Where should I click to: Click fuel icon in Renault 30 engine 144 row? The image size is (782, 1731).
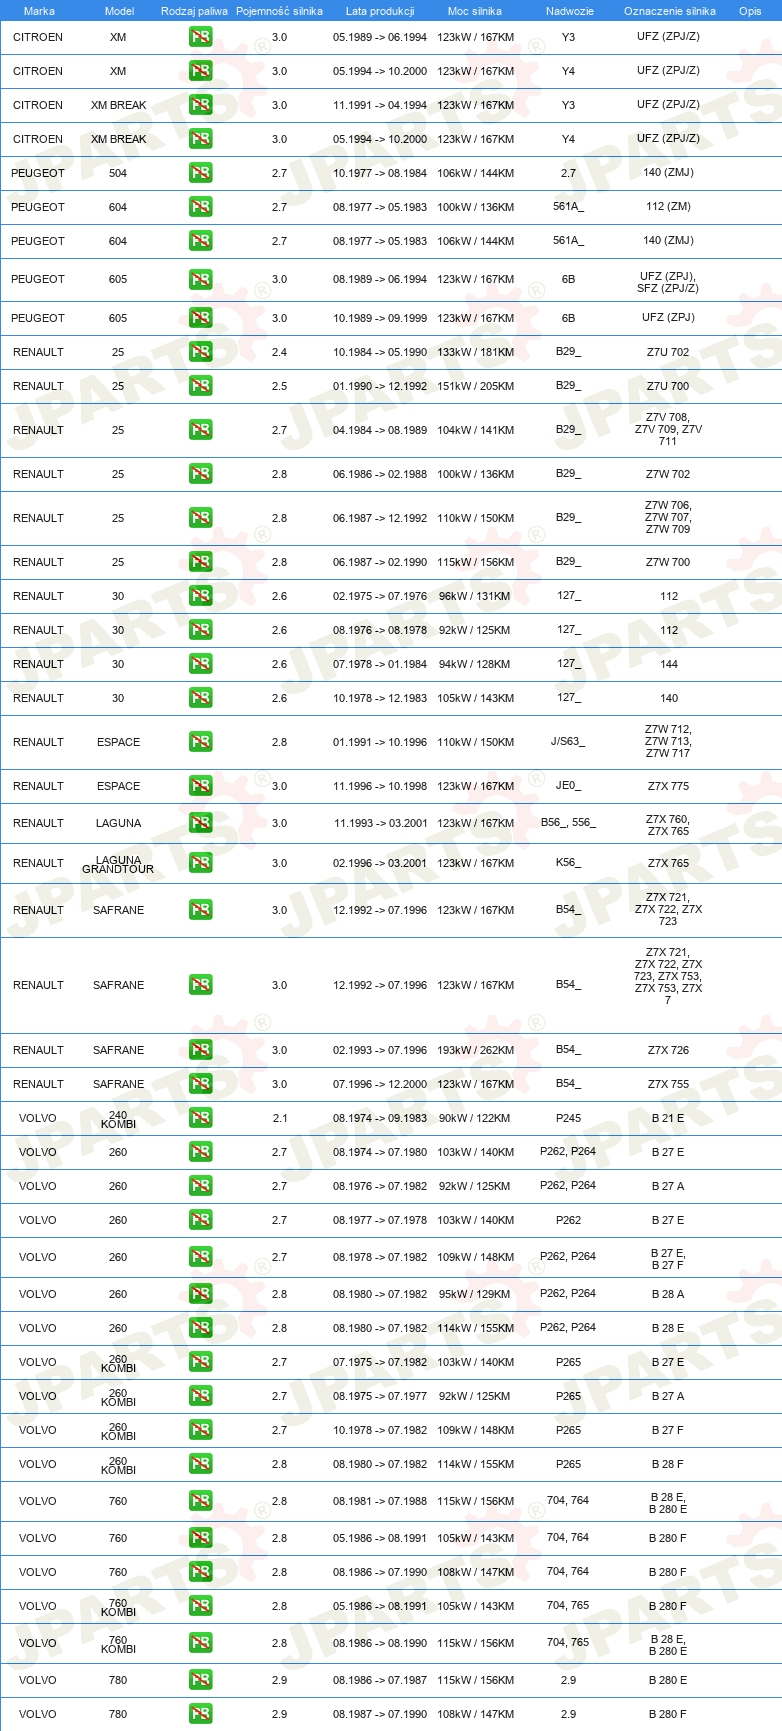(x=200, y=664)
